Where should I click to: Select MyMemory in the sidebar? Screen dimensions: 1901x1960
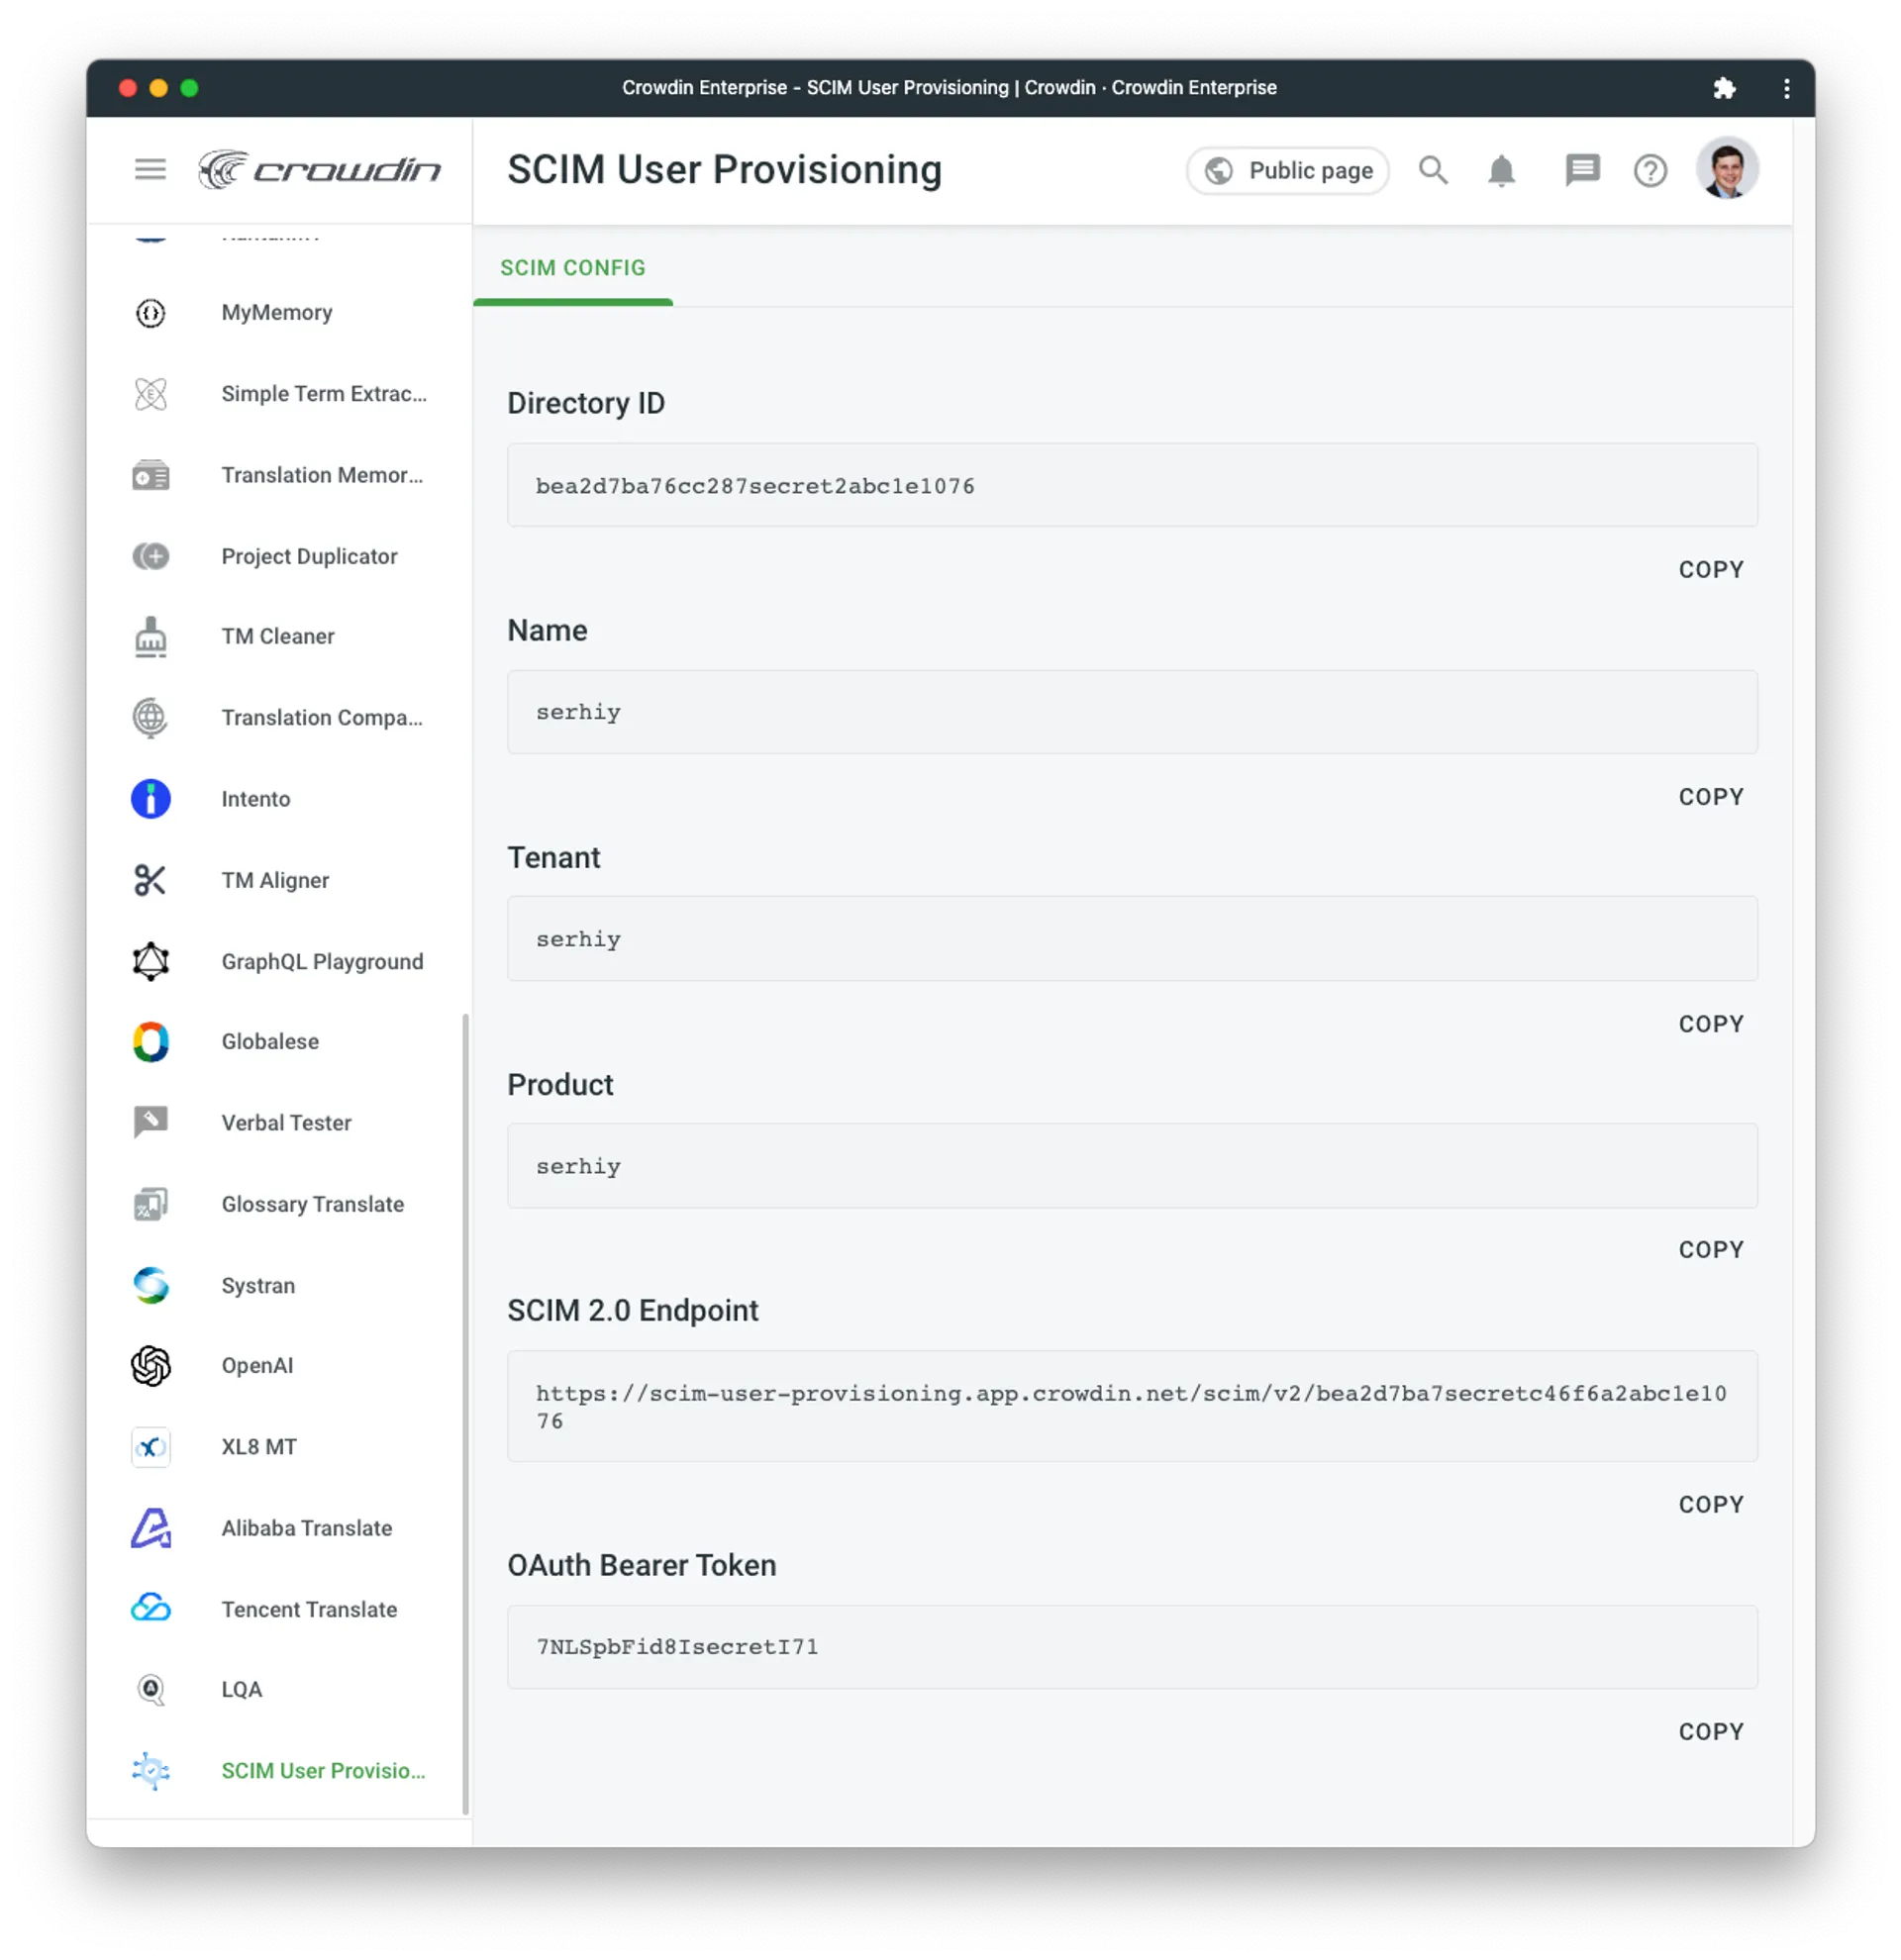coord(278,313)
